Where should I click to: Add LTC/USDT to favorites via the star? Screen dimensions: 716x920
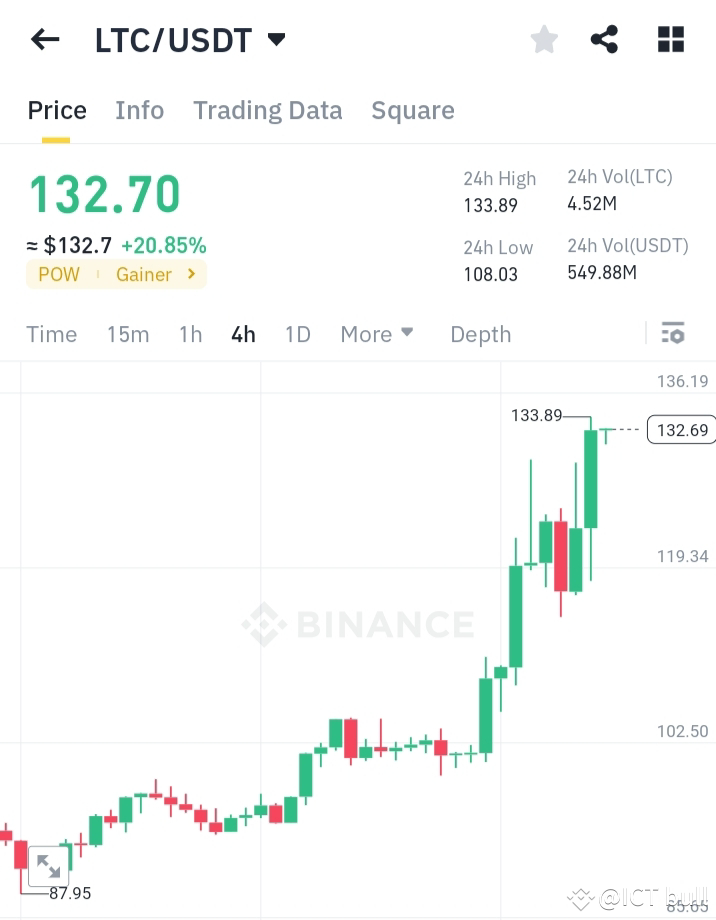tap(543, 39)
